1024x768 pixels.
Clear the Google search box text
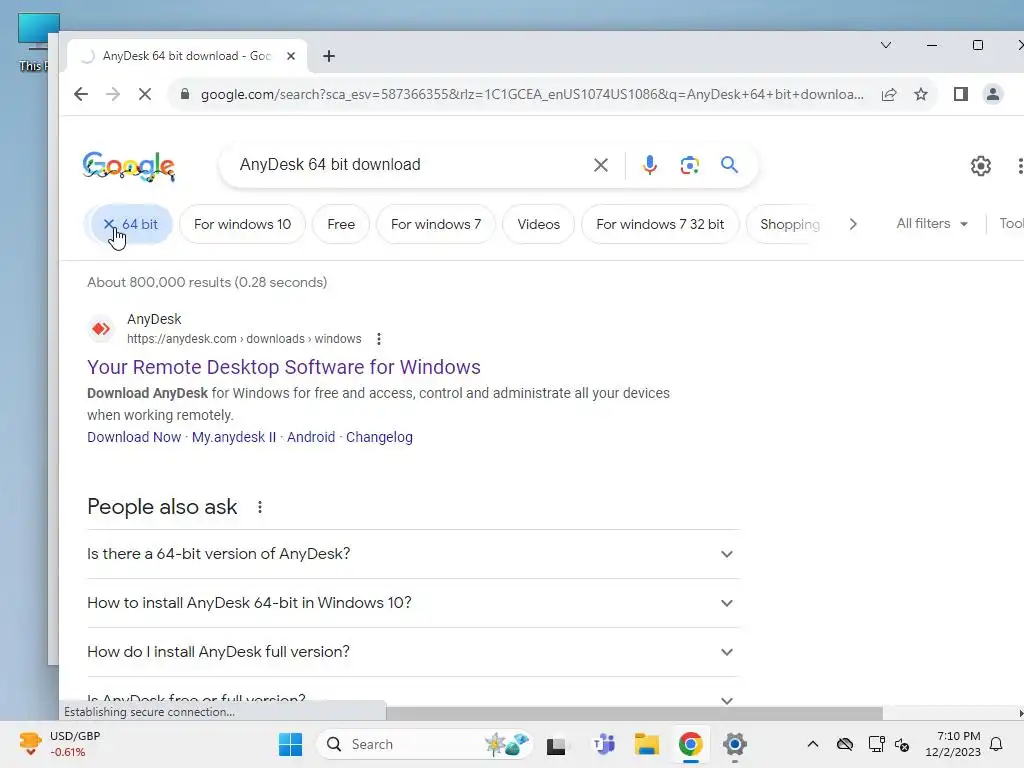601,165
